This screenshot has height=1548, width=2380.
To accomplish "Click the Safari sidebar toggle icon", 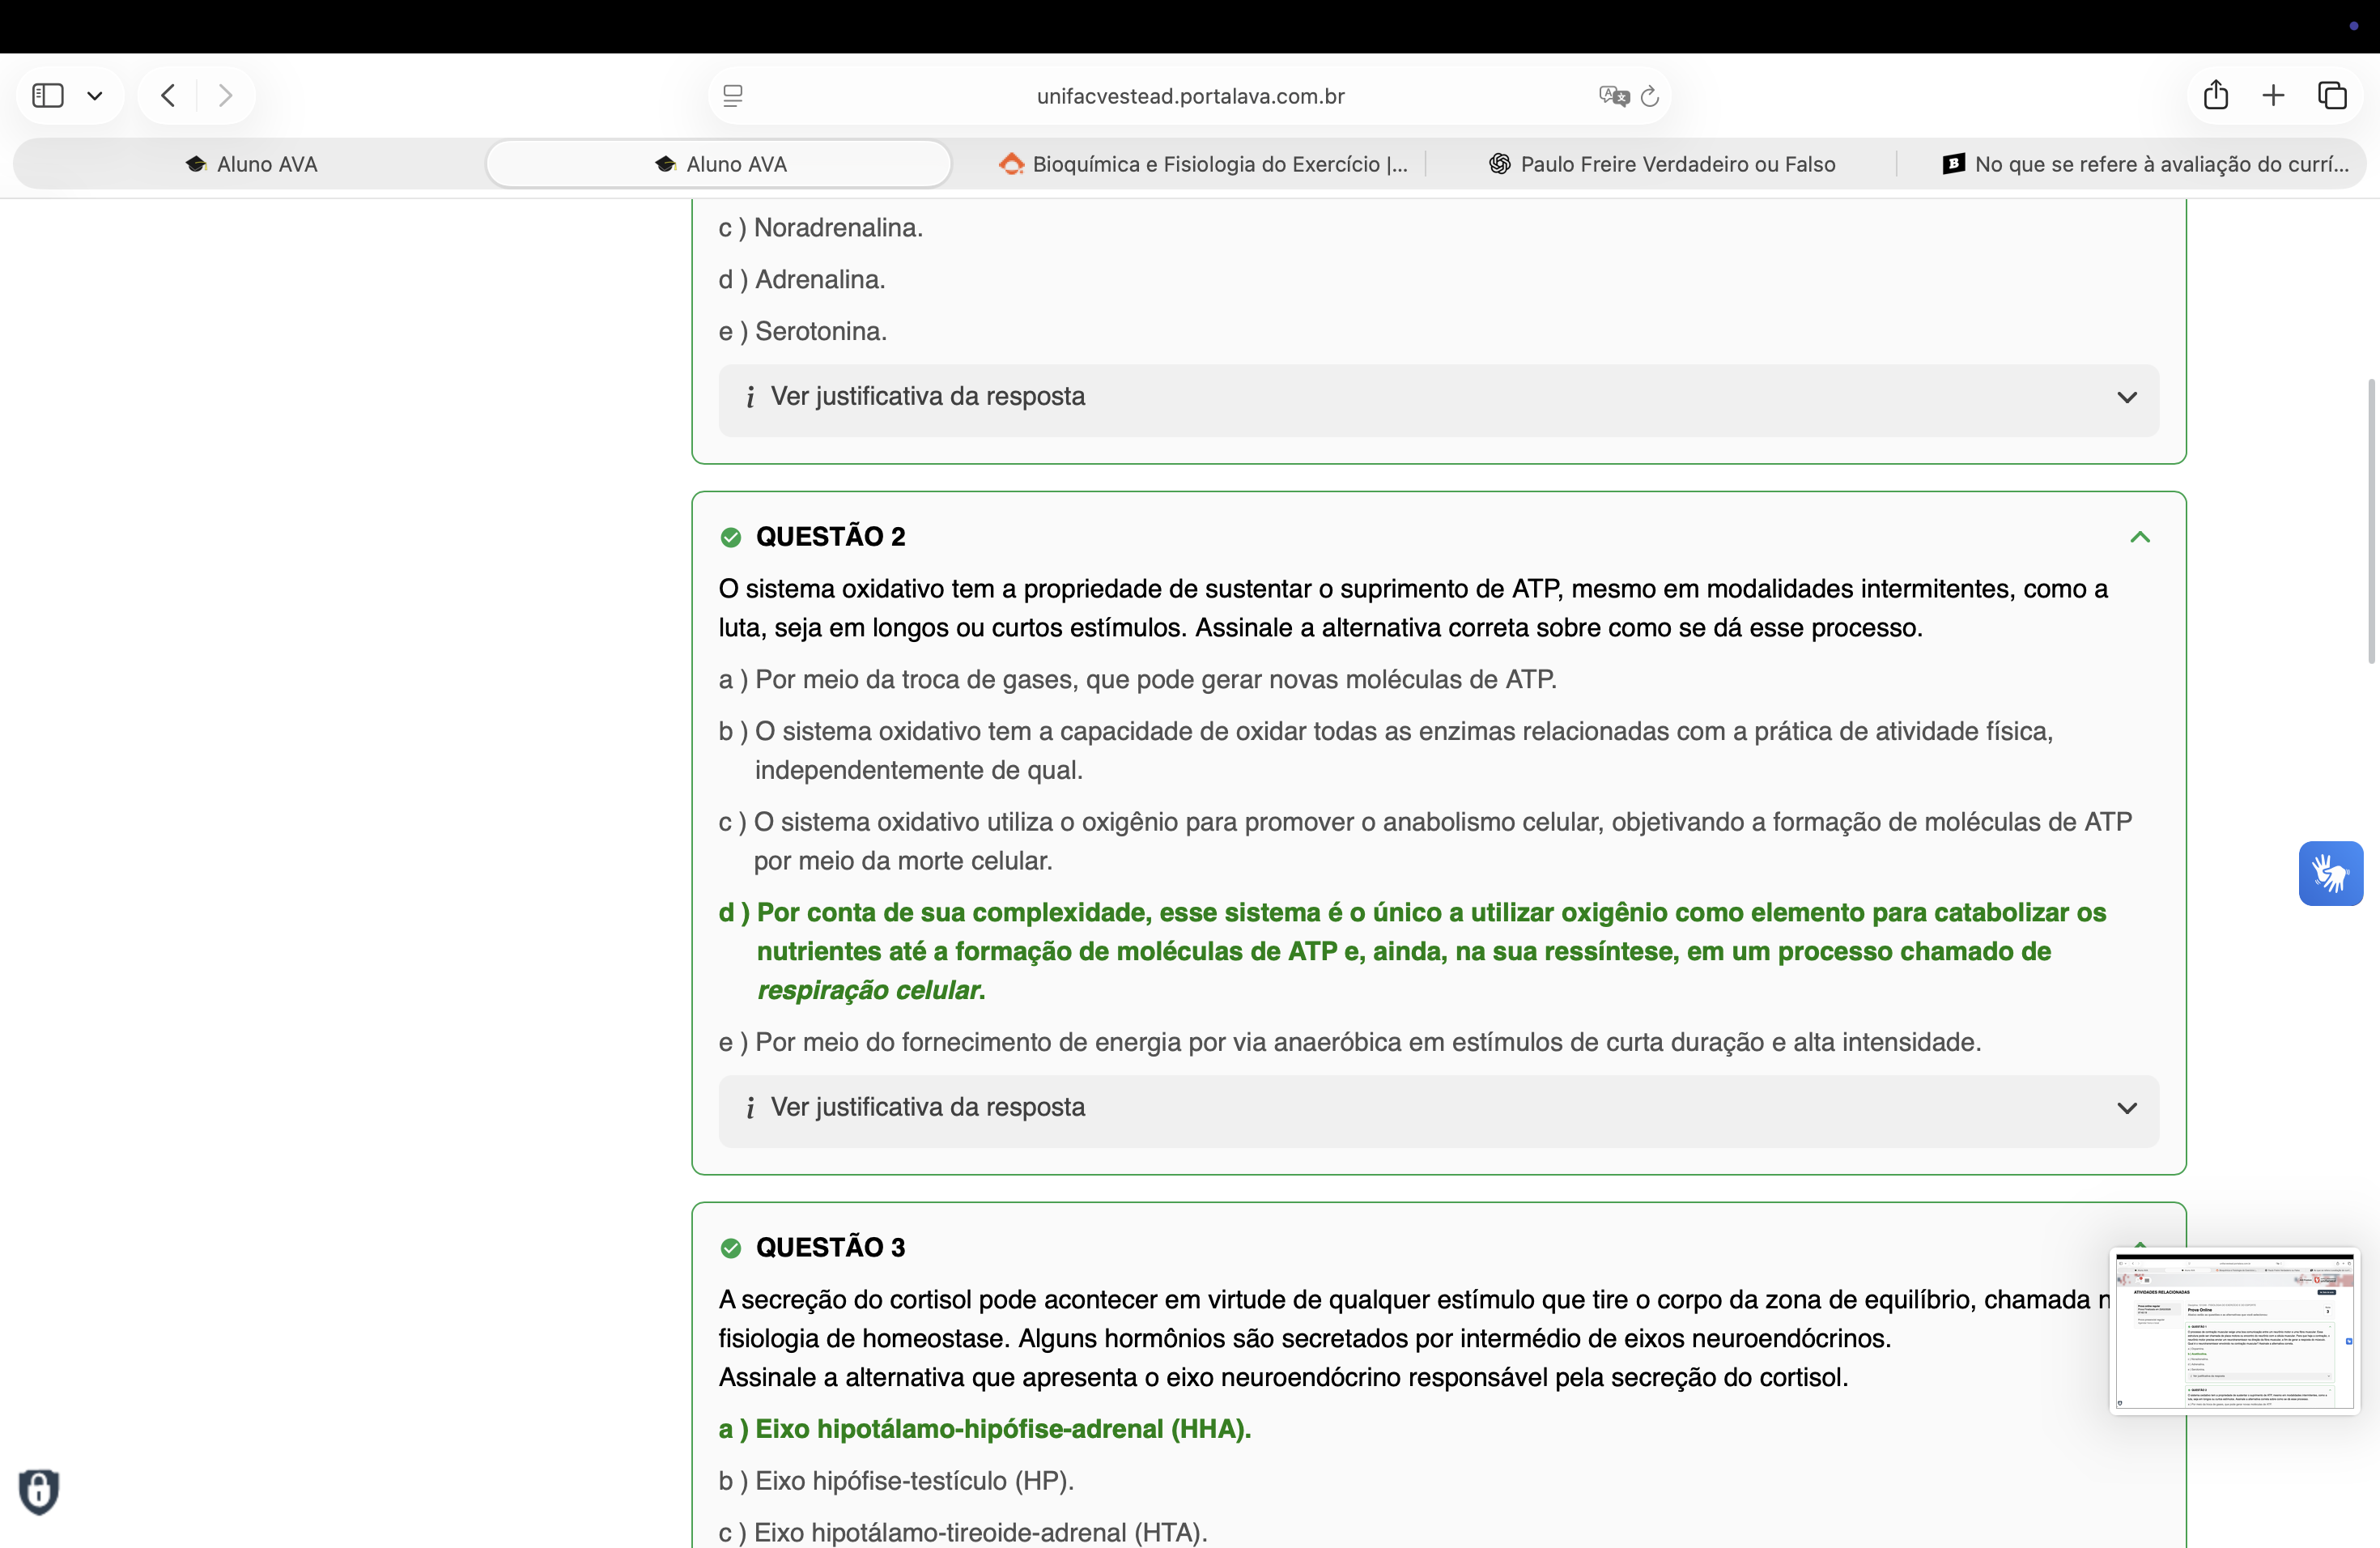I will point(48,96).
